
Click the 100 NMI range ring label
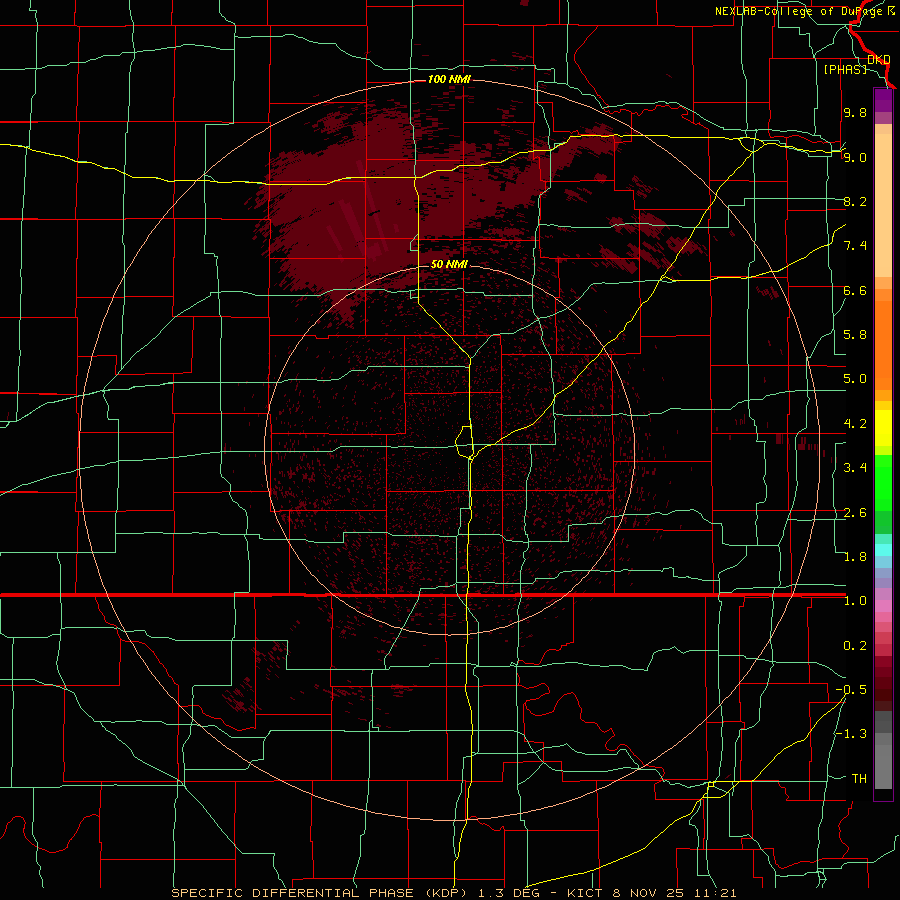pyautogui.click(x=449, y=79)
